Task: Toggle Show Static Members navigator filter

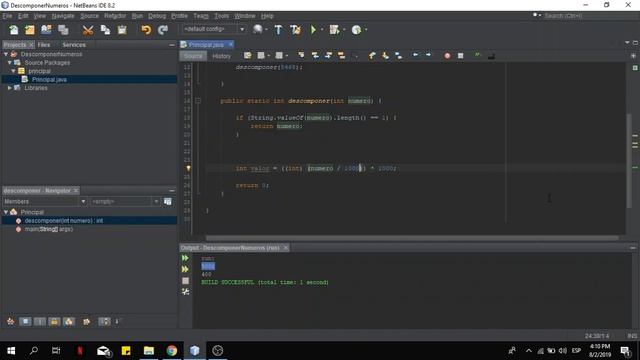Action: [x=40, y=322]
